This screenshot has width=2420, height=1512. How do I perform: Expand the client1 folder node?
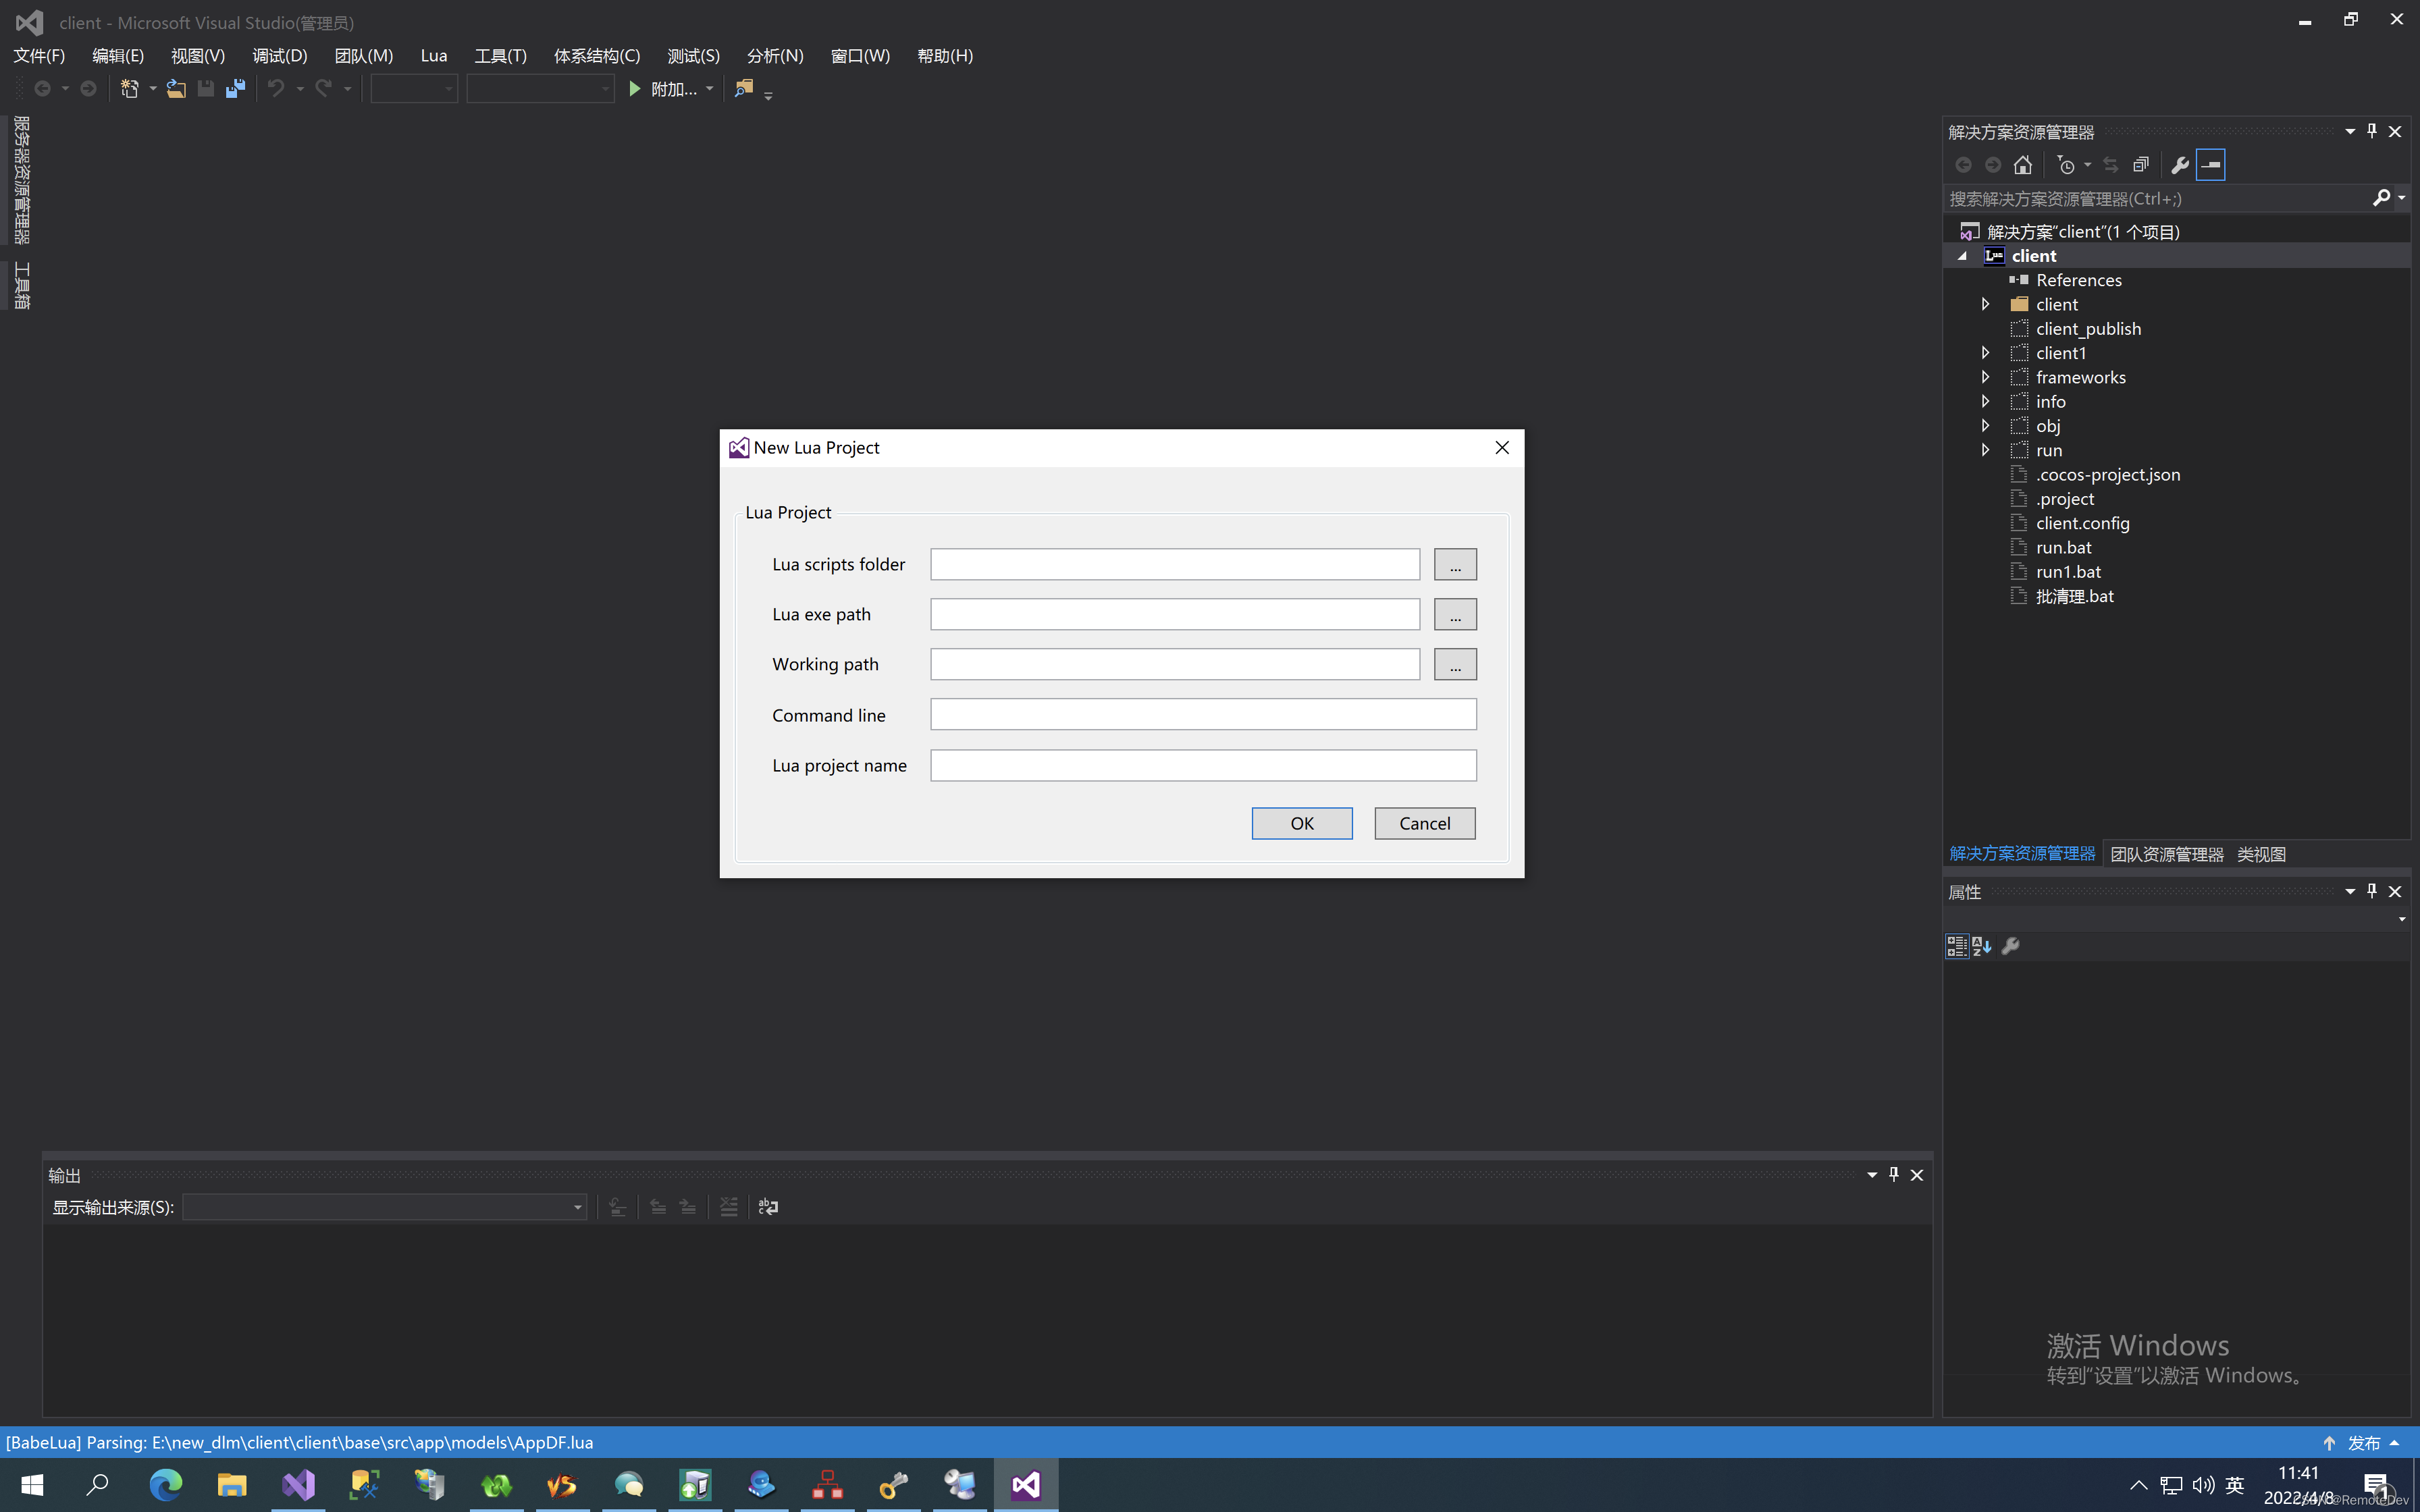click(x=1986, y=353)
